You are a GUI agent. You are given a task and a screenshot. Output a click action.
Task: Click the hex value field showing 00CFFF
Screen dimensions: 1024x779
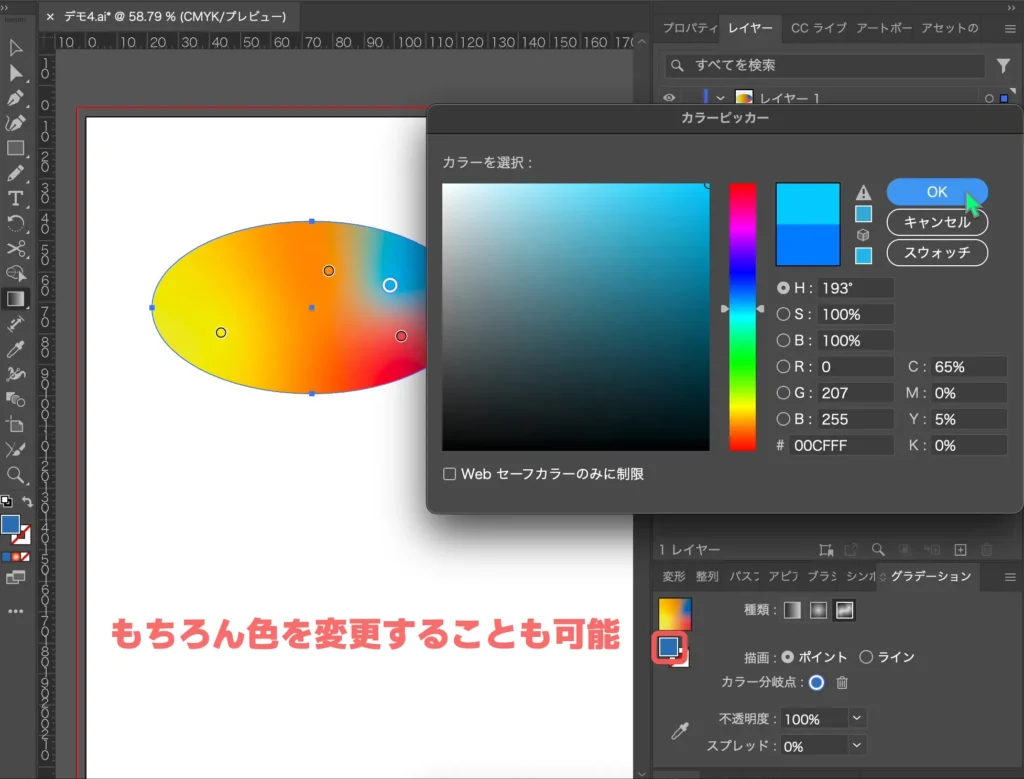click(x=840, y=446)
